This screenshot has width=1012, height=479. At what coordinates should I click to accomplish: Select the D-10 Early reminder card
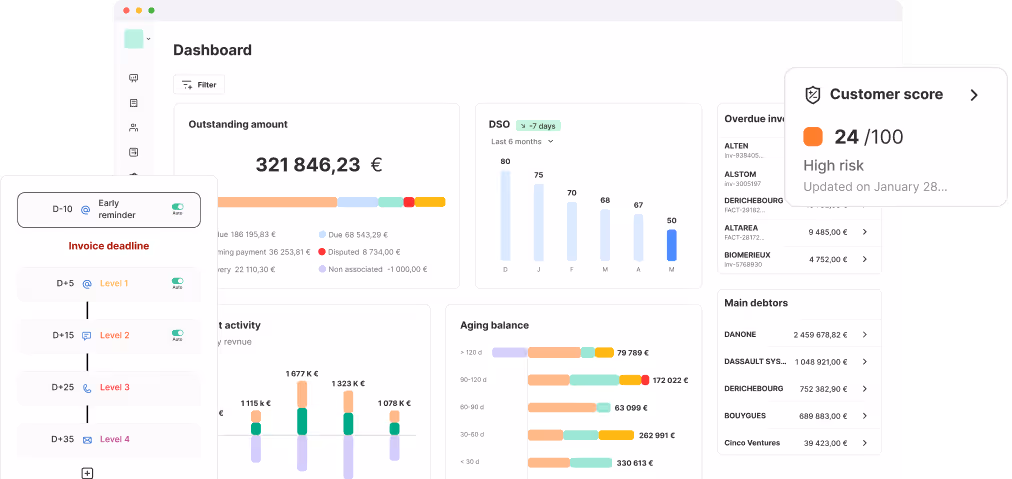click(108, 210)
